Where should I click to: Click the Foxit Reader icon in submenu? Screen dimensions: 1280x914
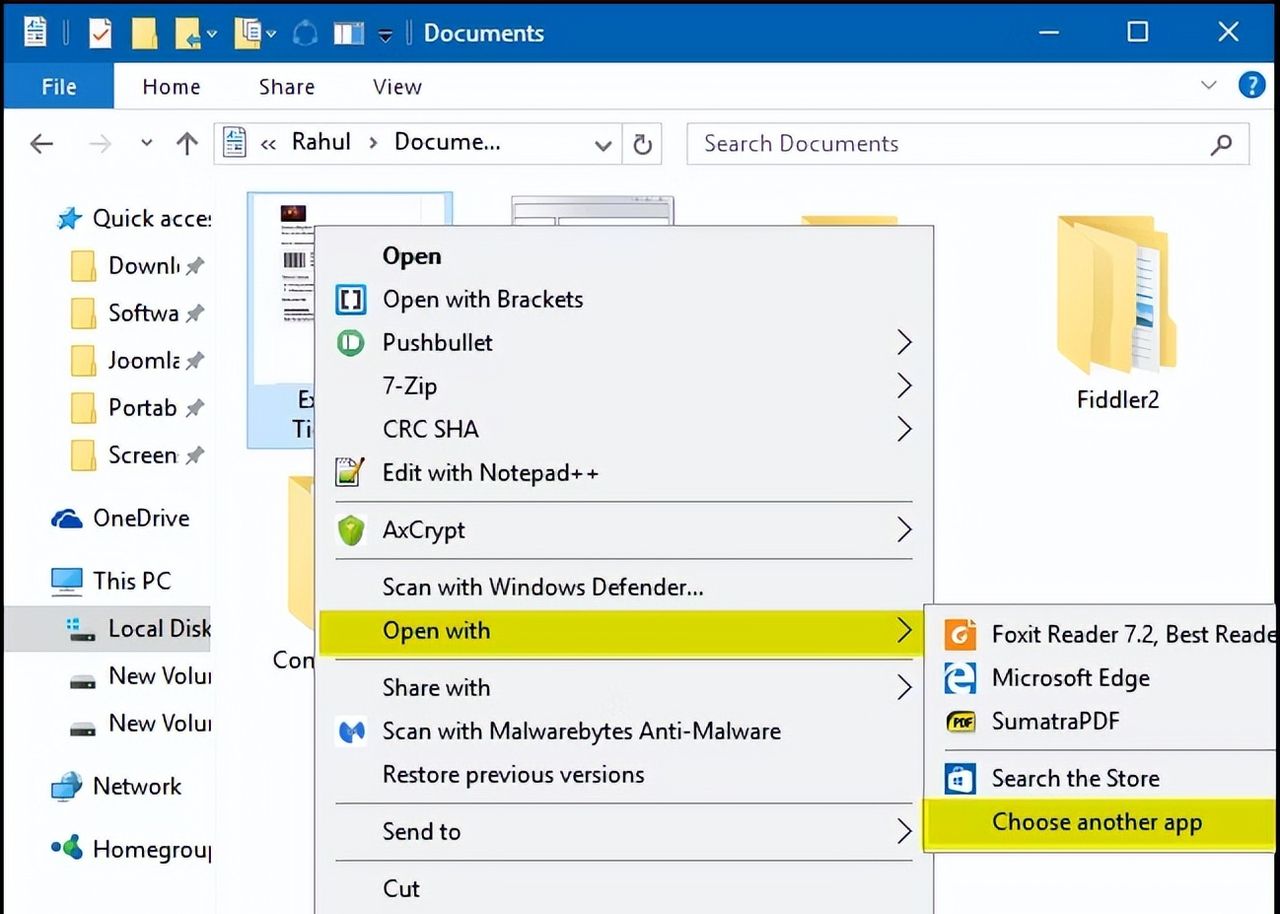point(960,634)
